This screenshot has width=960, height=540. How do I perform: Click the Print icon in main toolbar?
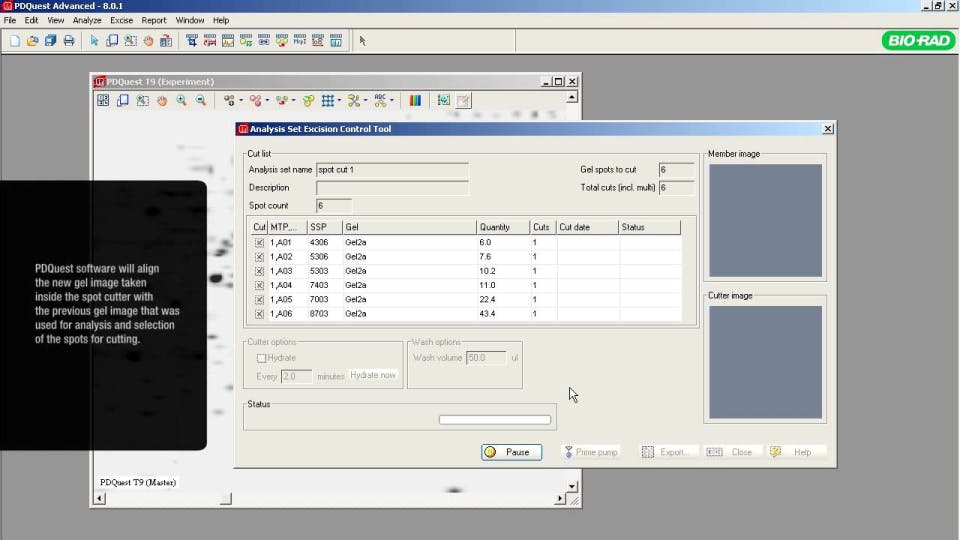click(68, 41)
